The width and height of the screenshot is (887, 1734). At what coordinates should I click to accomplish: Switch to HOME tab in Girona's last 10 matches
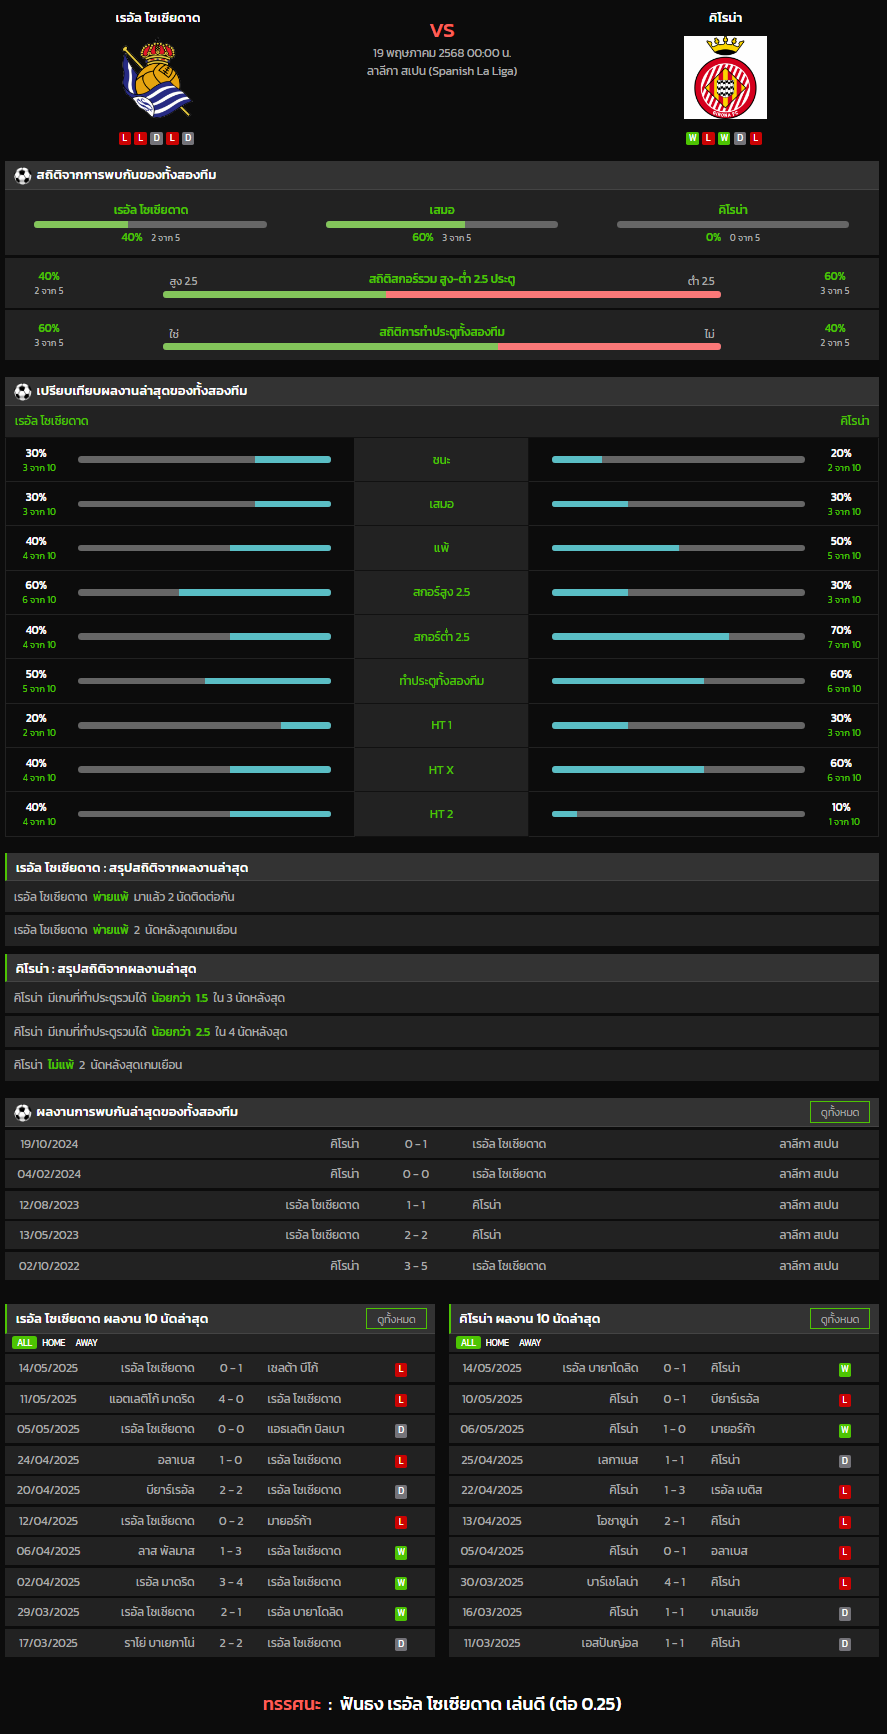(x=497, y=1343)
